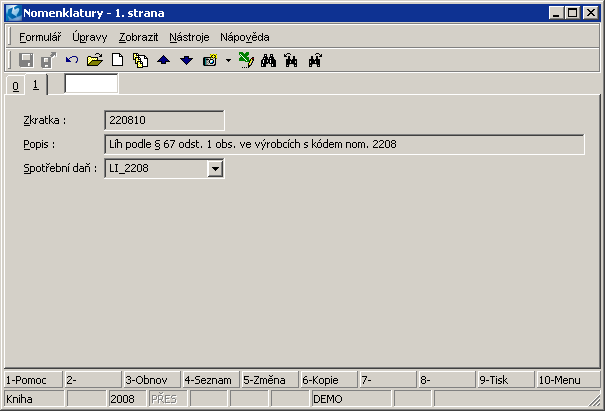
Task: Click the Spotřební daň label
Action: tap(60, 168)
